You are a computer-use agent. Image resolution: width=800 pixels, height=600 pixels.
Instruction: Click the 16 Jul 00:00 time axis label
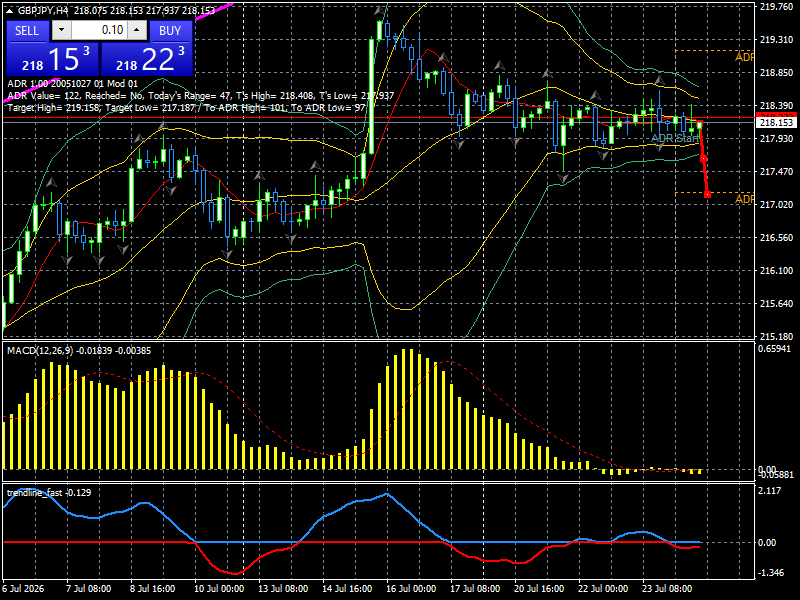coord(411,588)
